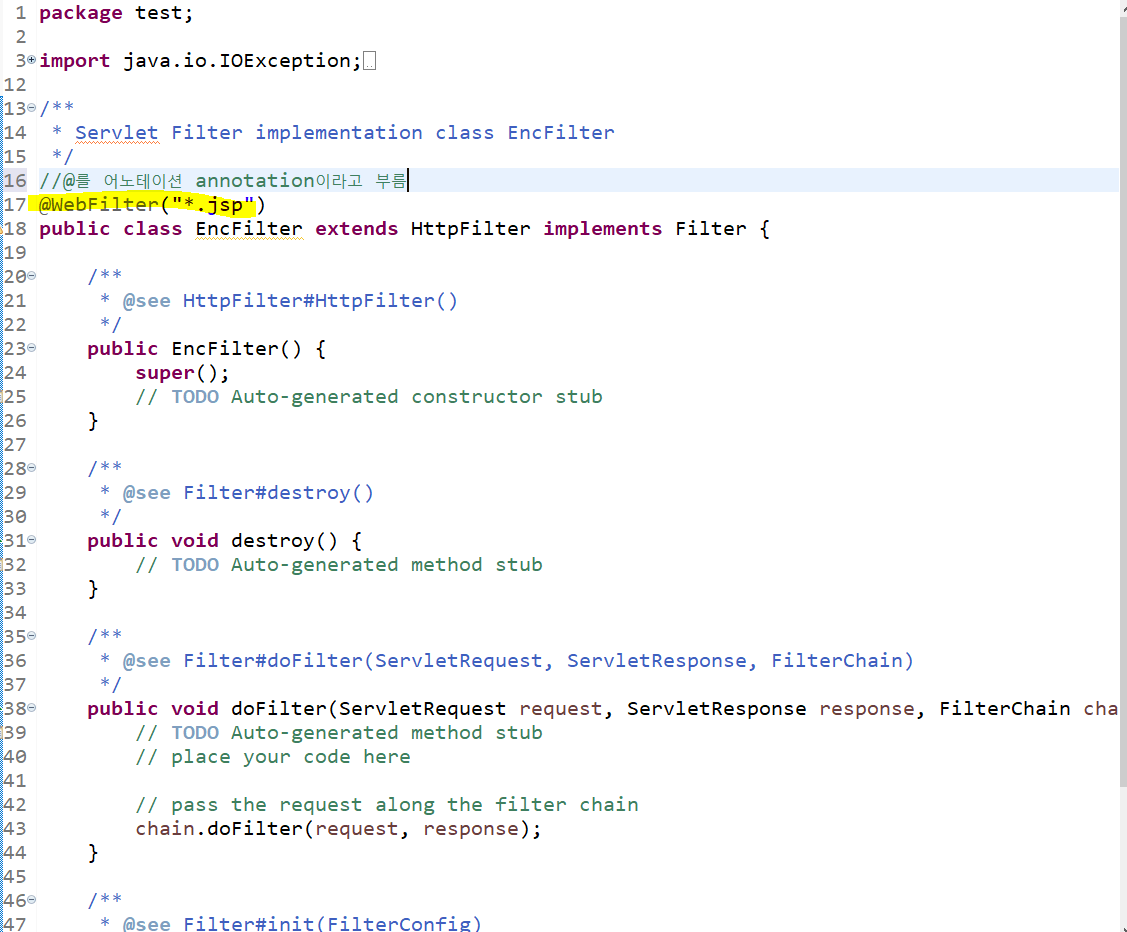This screenshot has width=1127, height=932.
Task: Click "pass the request along" comment
Action: (x=387, y=805)
